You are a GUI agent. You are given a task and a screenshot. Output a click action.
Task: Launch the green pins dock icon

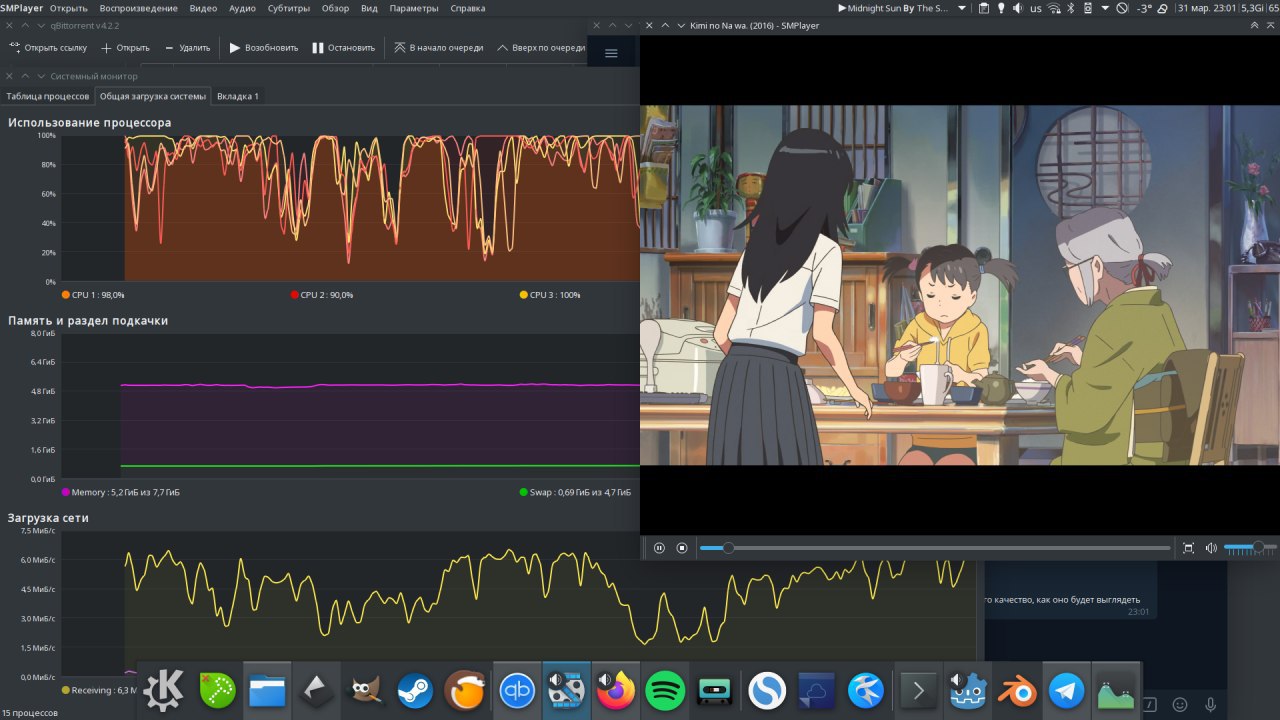click(x=217, y=690)
